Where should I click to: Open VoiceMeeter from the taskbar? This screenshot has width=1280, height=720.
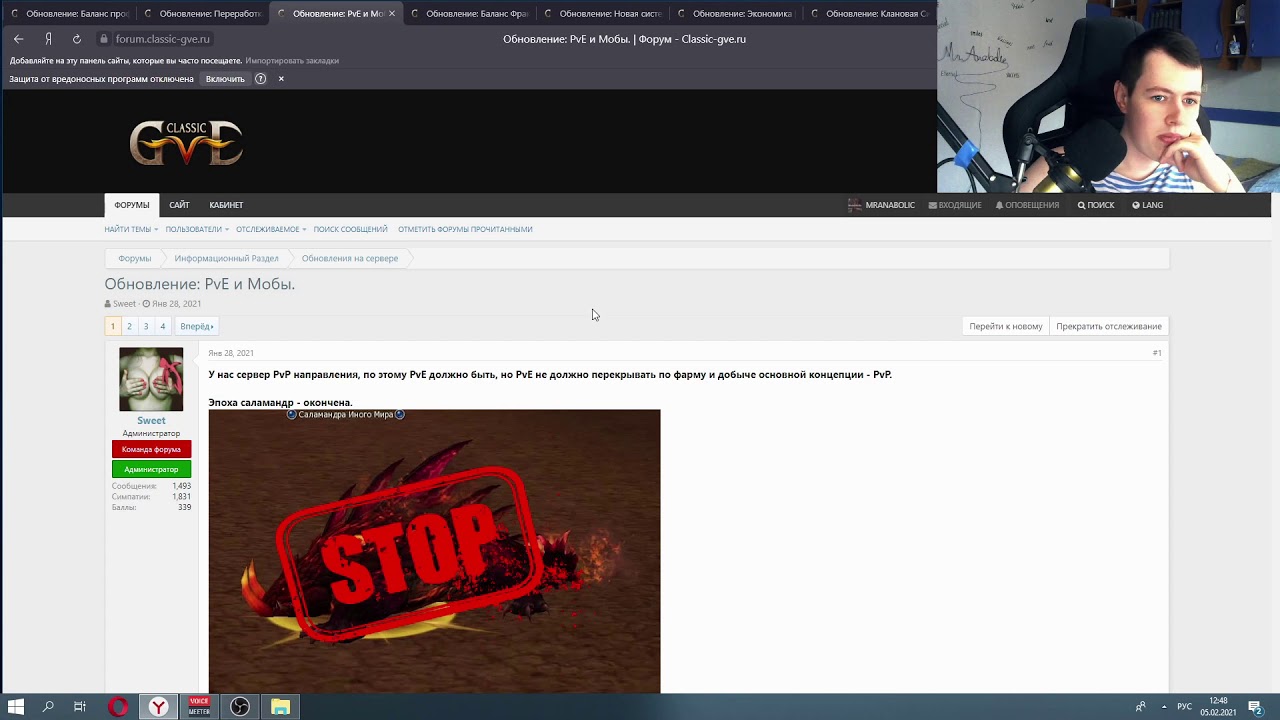click(x=199, y=707)
